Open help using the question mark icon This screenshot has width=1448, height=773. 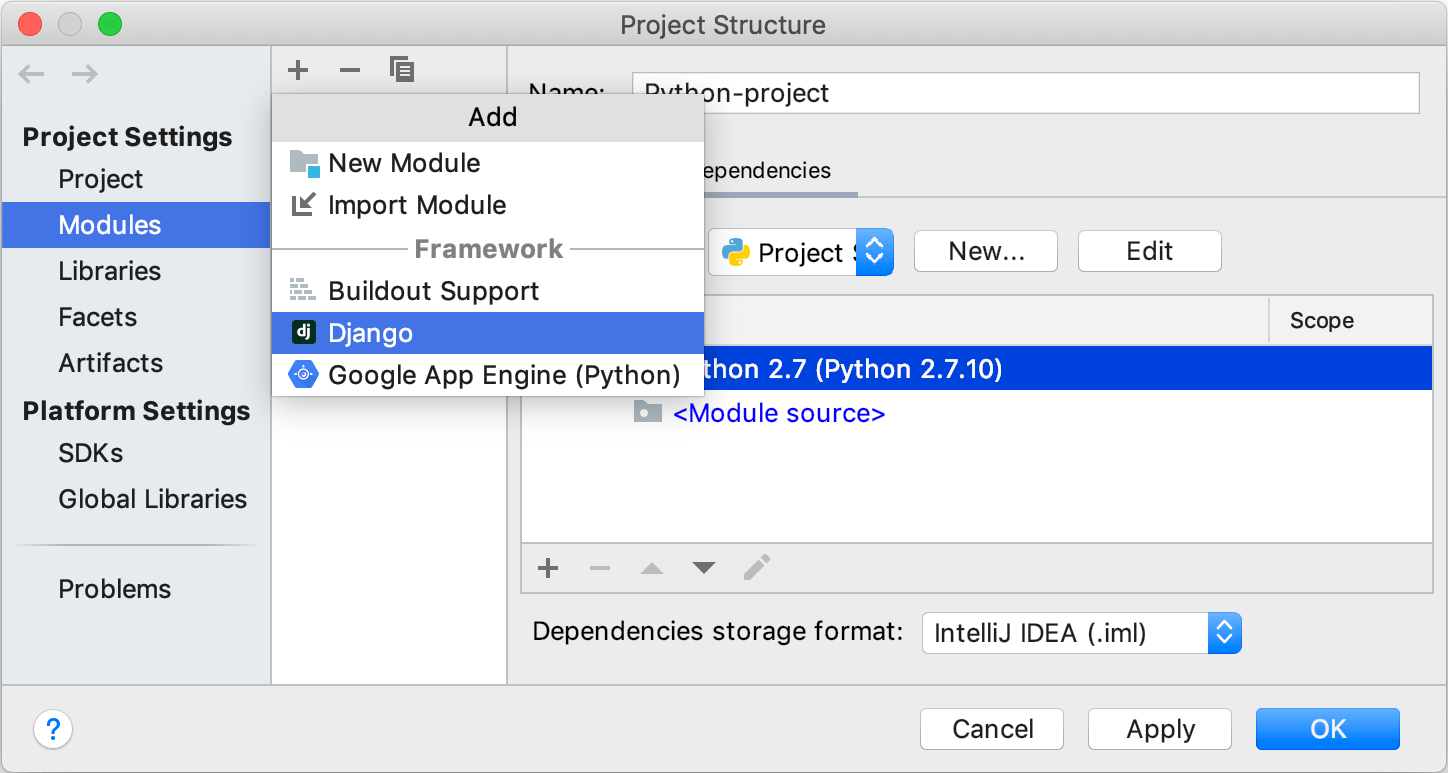click(53, 730)
